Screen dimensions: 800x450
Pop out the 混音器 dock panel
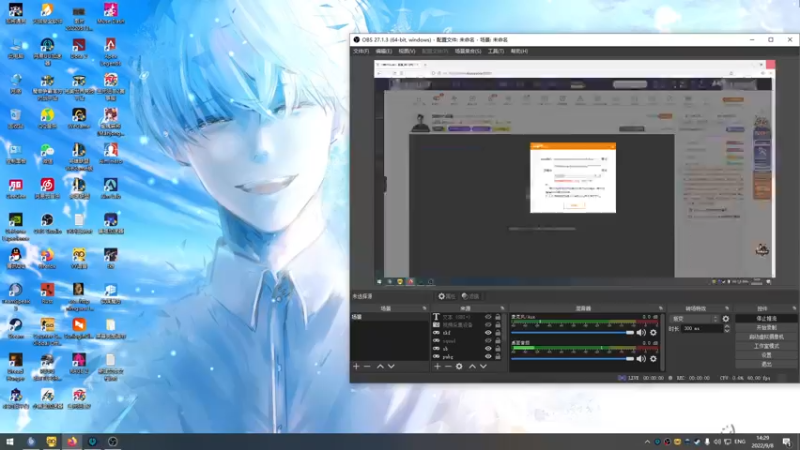pos(661,308)
